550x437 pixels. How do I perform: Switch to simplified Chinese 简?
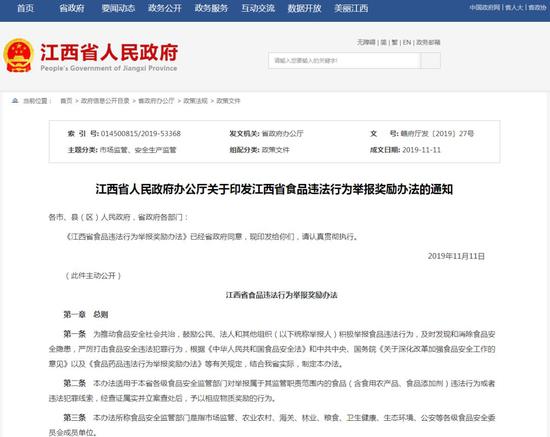point(384,42)
